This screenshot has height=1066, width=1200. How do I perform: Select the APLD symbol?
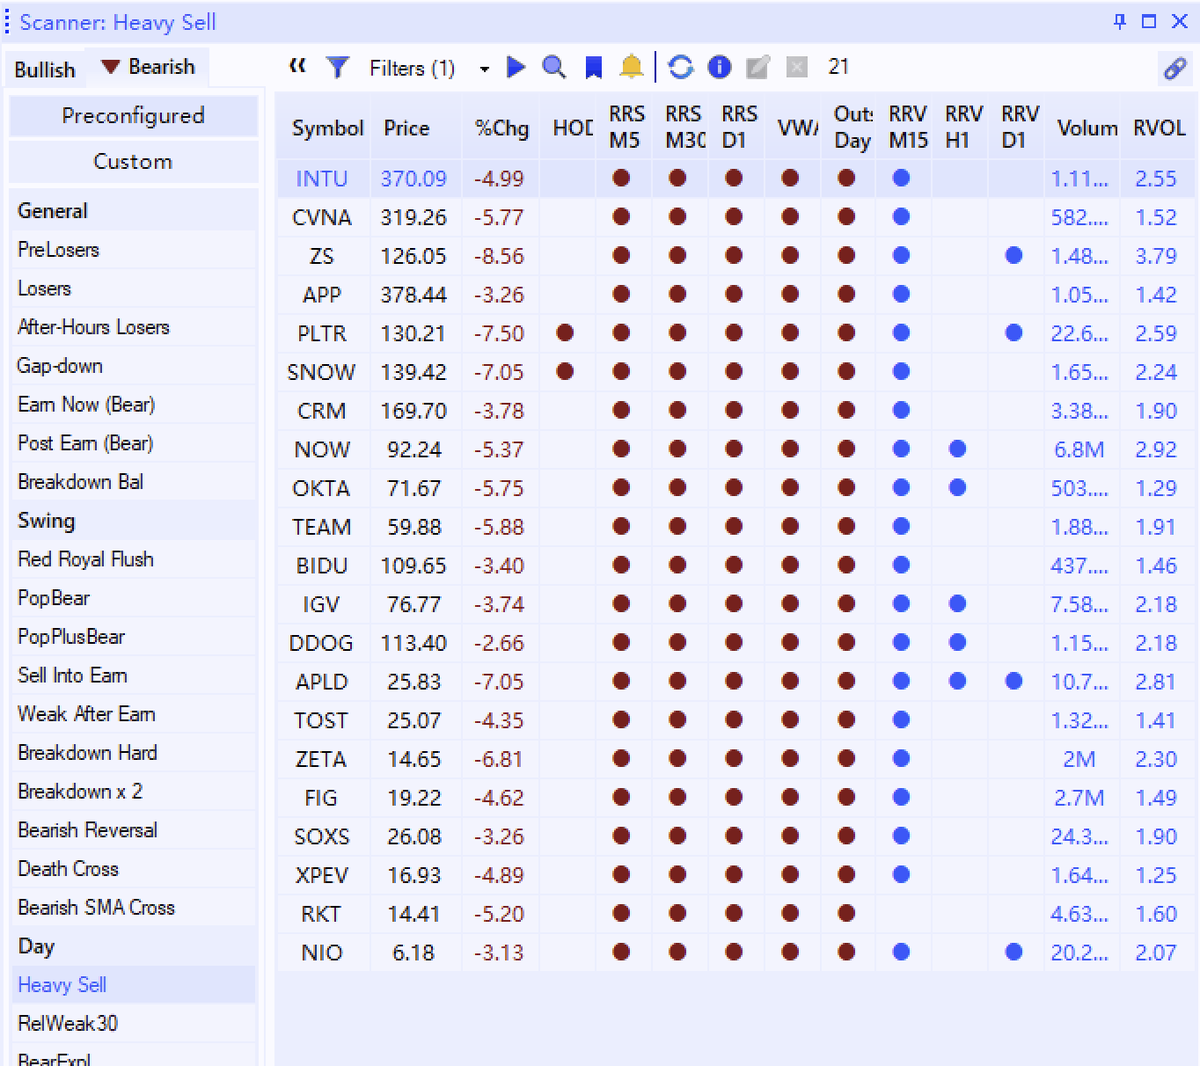(322, 682)
